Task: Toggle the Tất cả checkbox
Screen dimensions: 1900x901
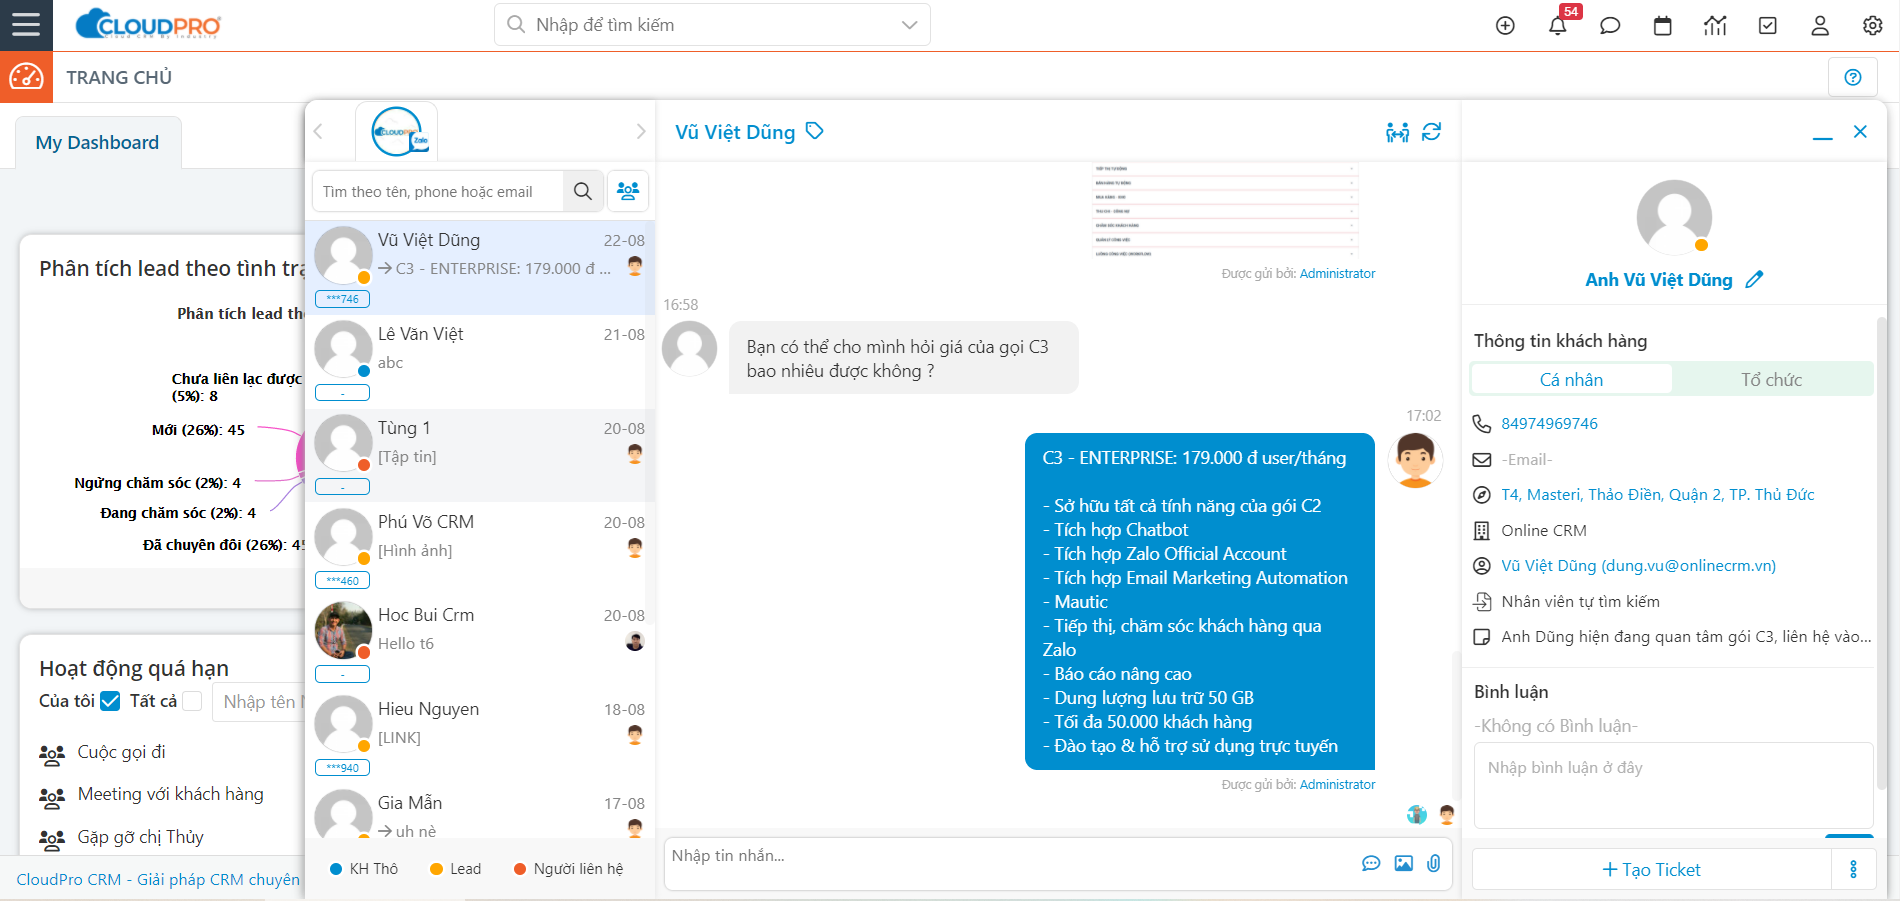Action: (x=192, y=701)
